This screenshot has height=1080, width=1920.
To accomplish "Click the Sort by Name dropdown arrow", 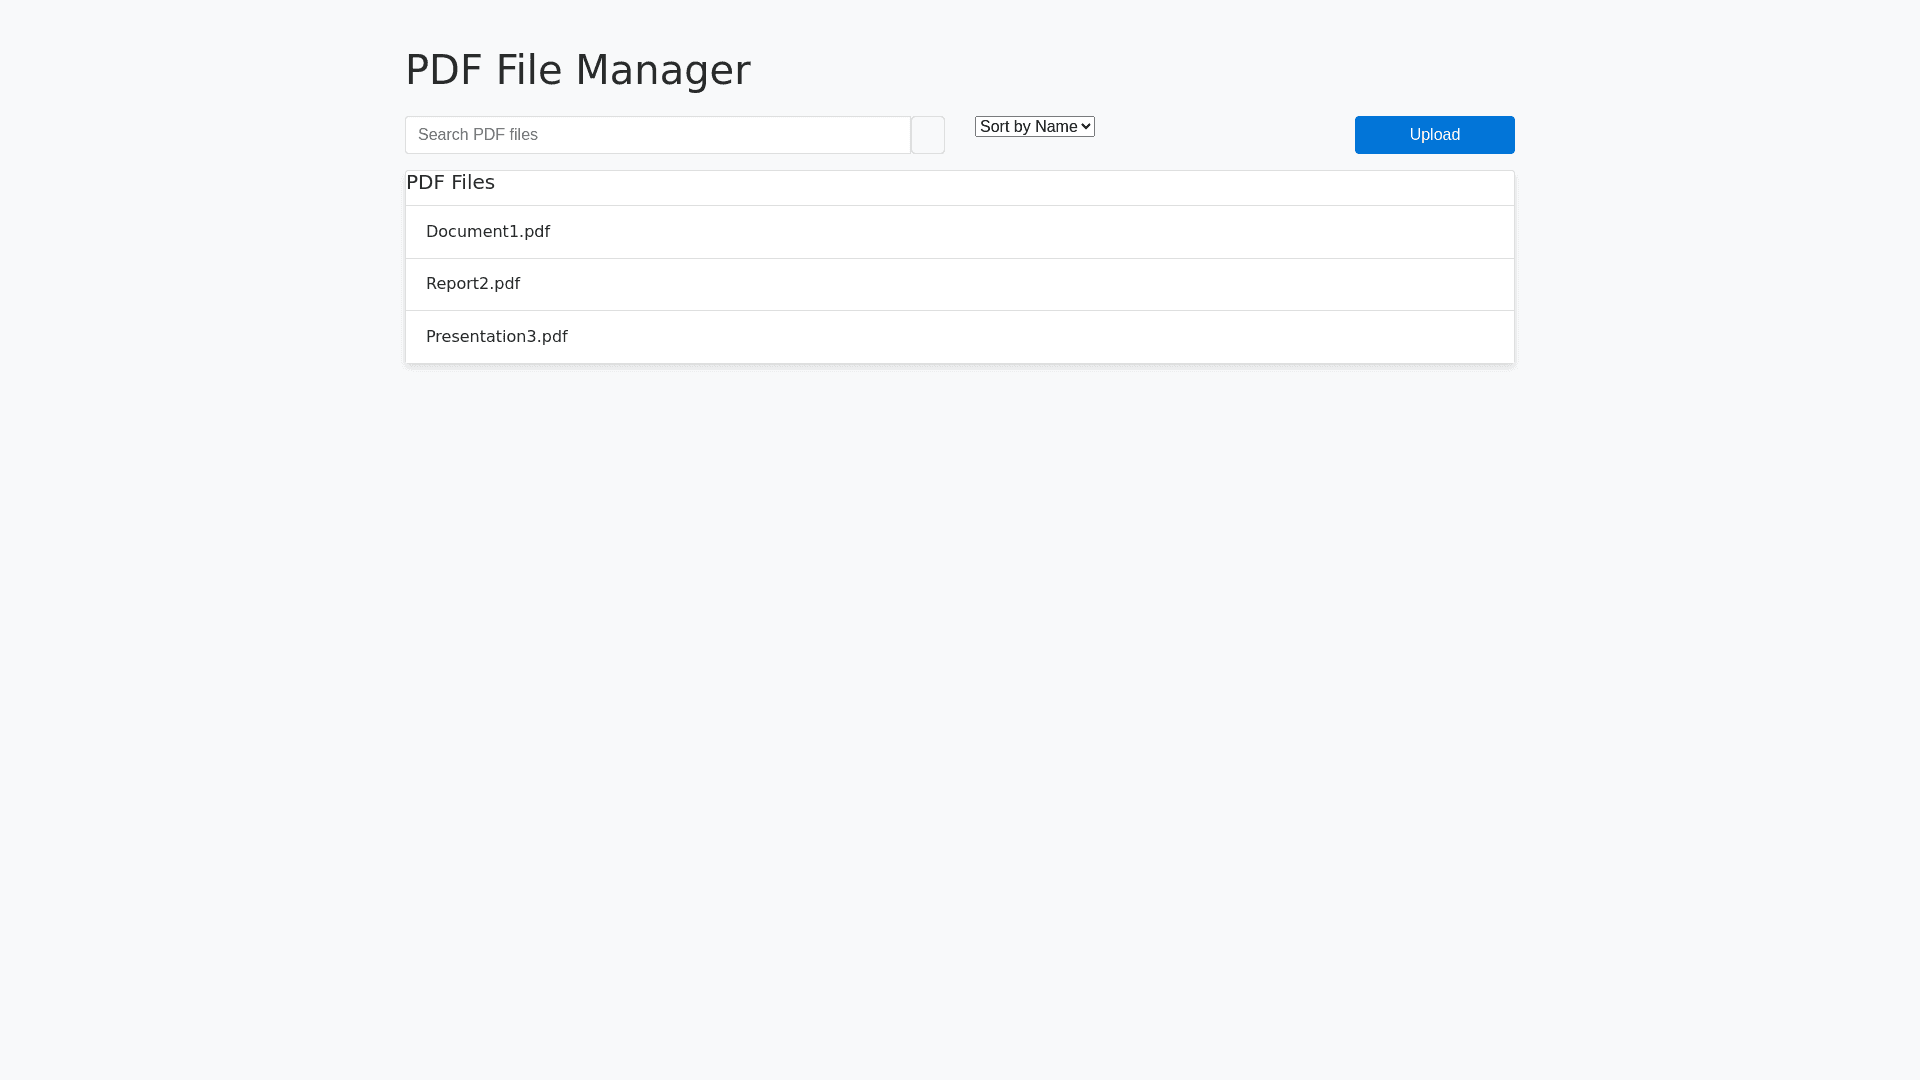I will point(1086,127).
